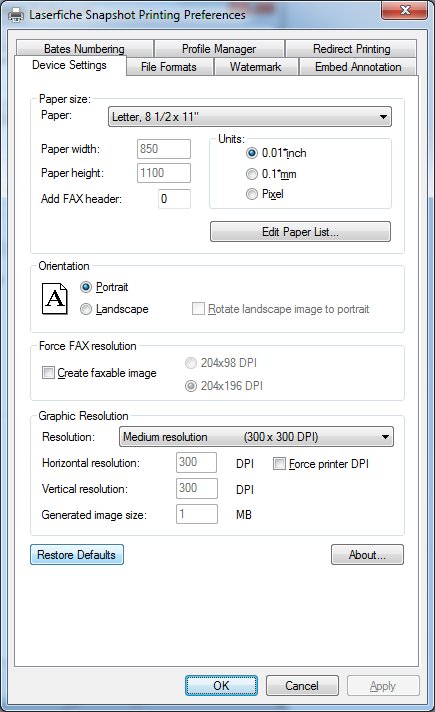Open the Paper size dropdown
The width and height of the screenshot is (435, 712).
(250, 117)
